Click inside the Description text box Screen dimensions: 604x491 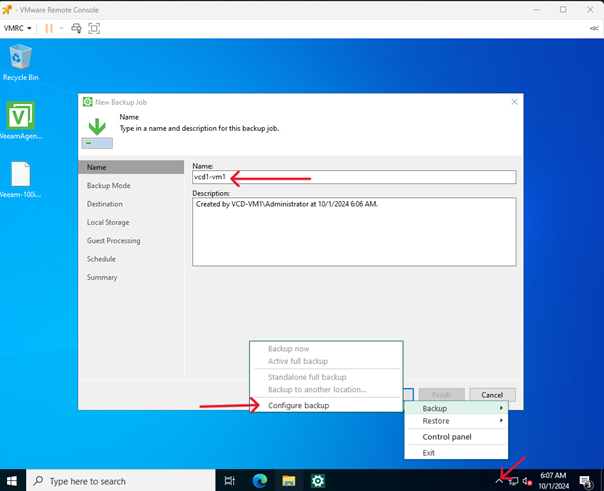(353, 230)
